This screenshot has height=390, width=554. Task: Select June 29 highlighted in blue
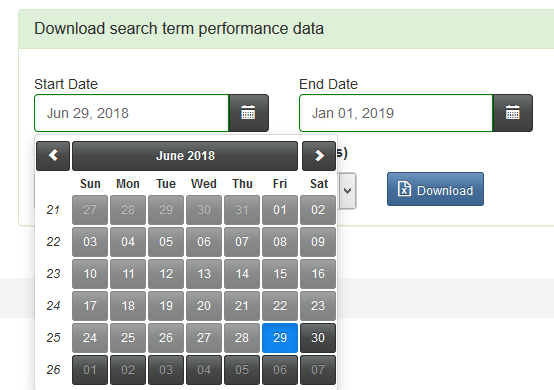280,338
